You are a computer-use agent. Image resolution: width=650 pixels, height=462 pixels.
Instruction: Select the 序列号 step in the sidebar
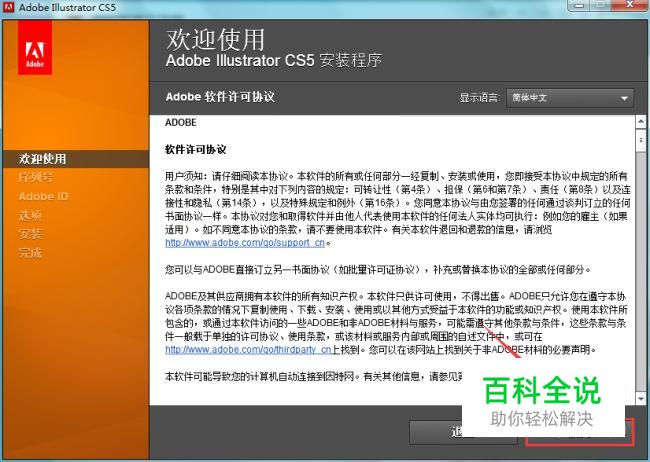[36, 177]
